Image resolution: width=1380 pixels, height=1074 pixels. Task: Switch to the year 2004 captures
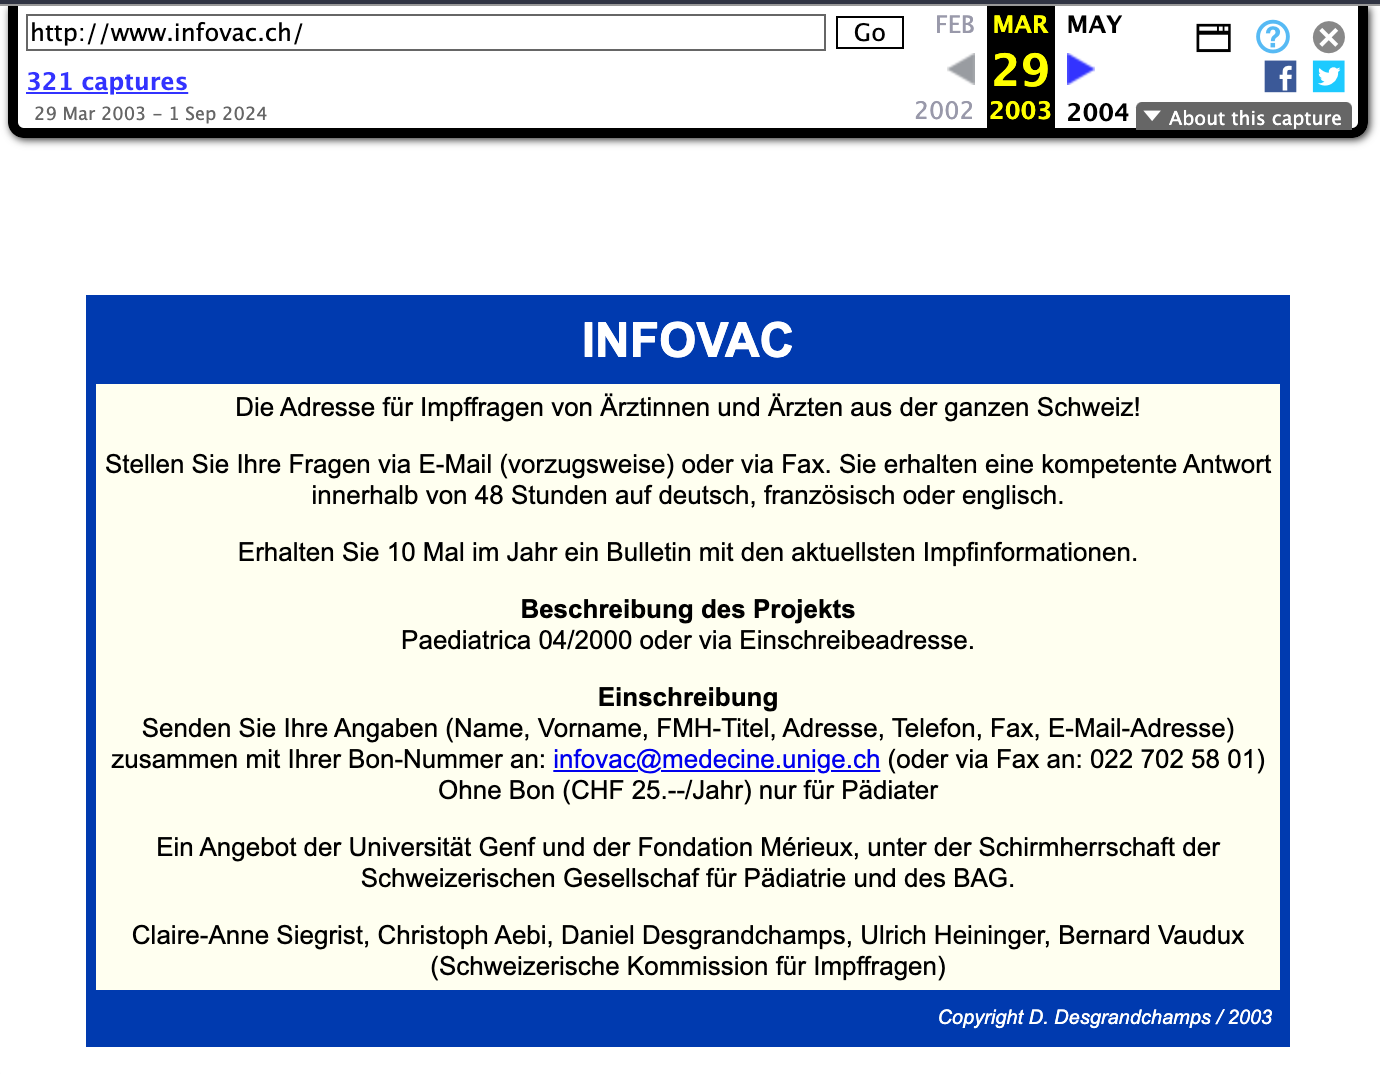(1097, 112)
